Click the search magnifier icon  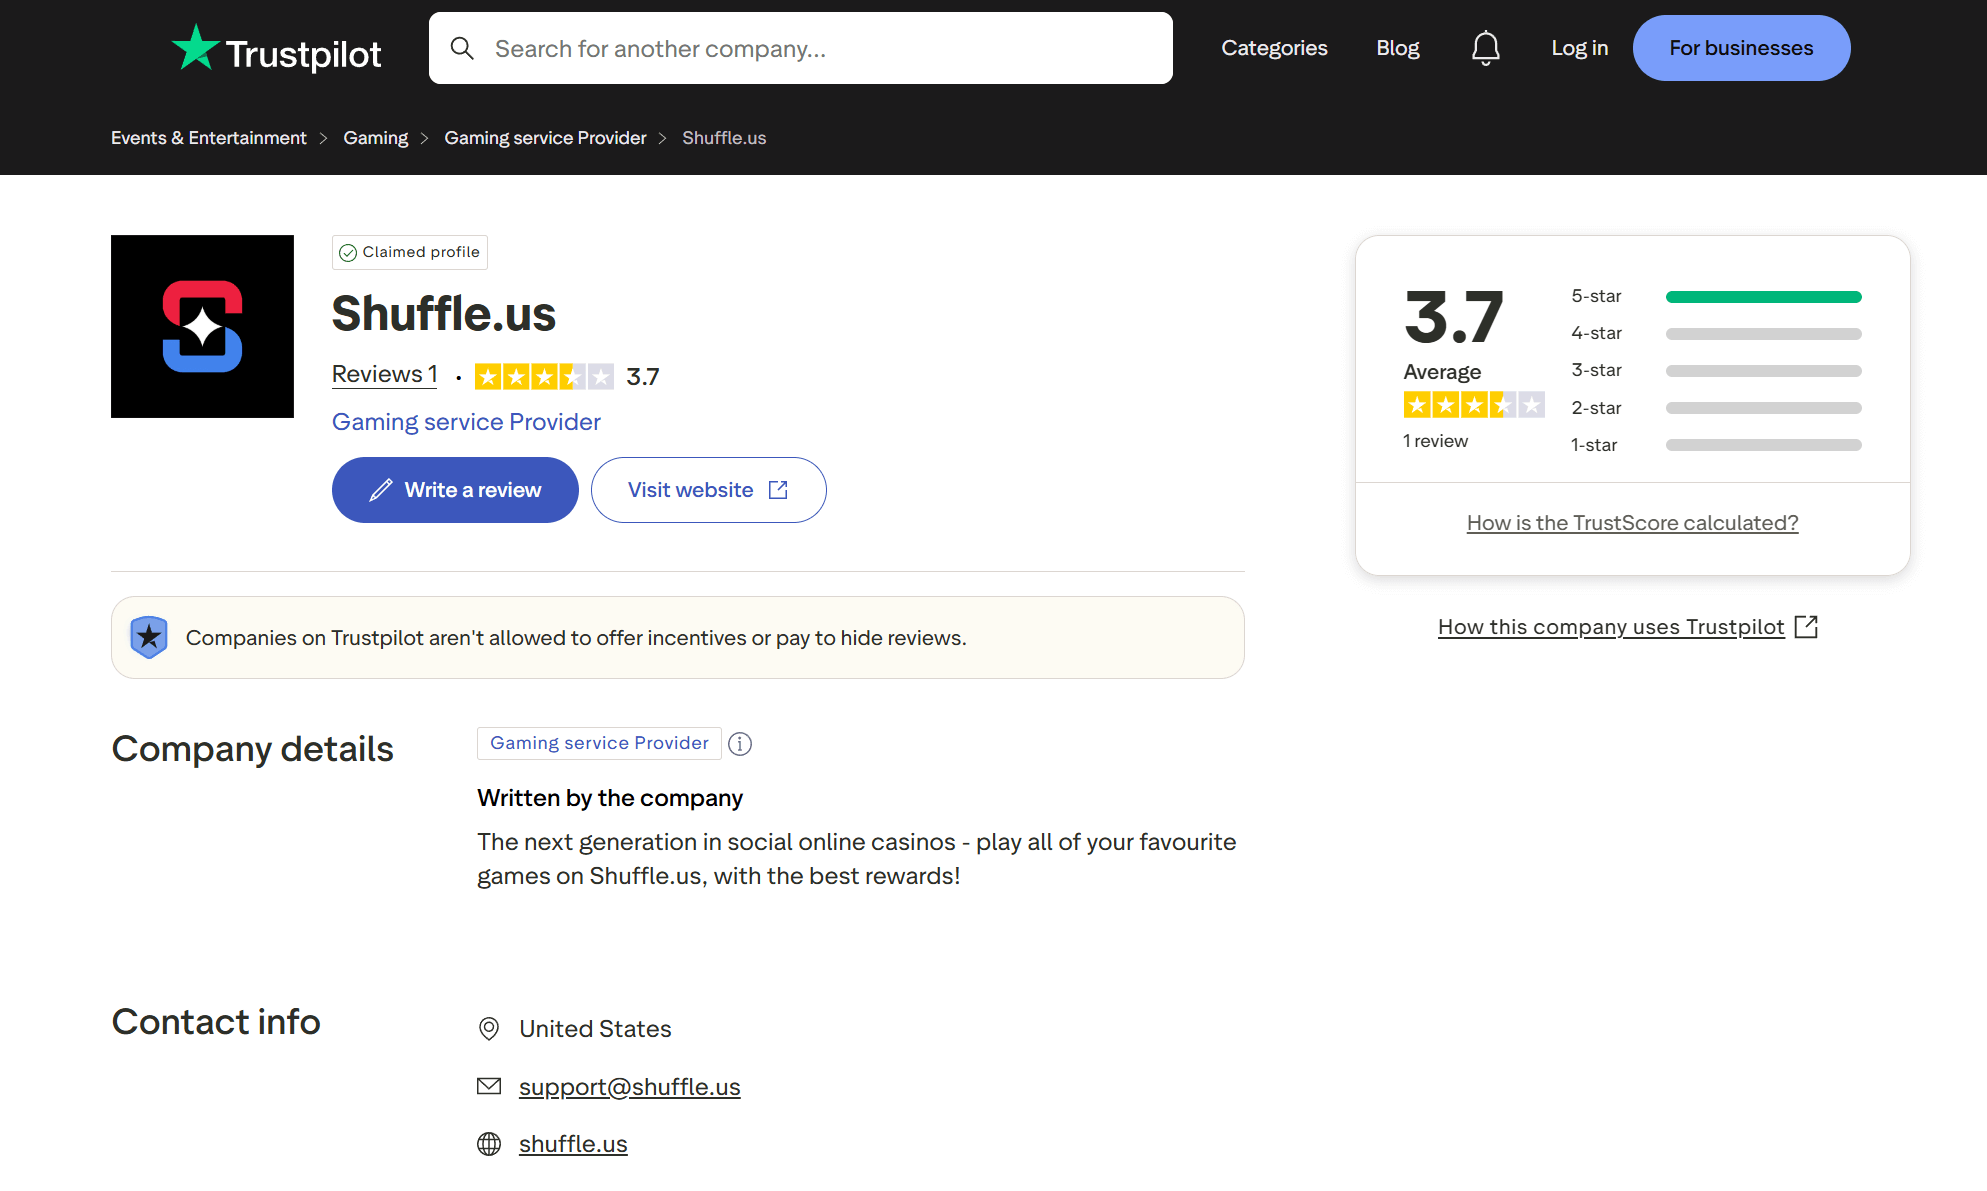[462, 48]
